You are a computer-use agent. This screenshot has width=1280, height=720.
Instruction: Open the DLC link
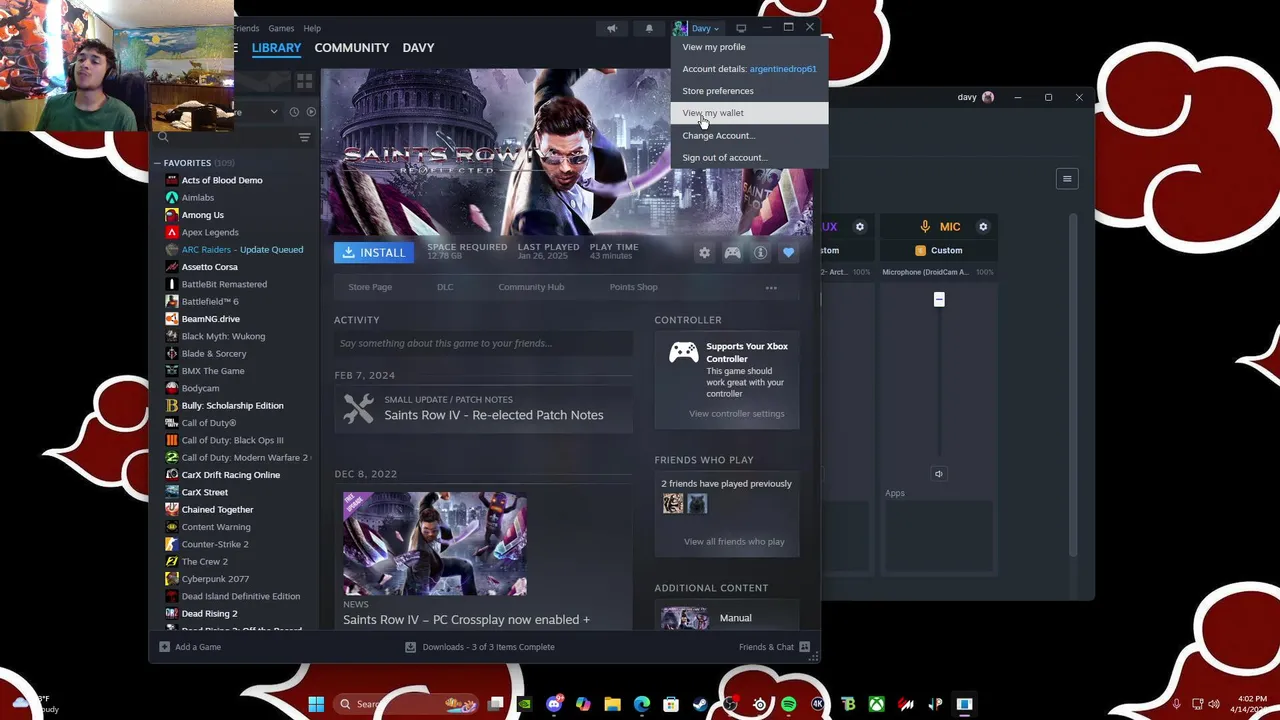pos(445,287)
